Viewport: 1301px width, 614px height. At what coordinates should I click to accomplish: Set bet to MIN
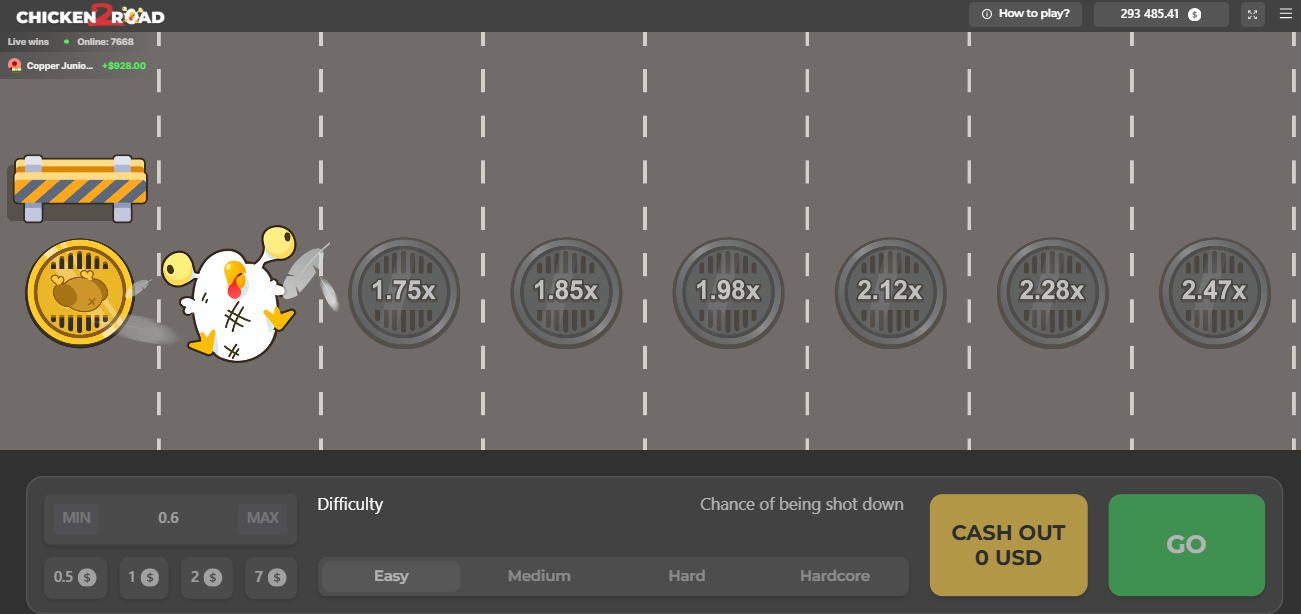click(x=76, y=518)
